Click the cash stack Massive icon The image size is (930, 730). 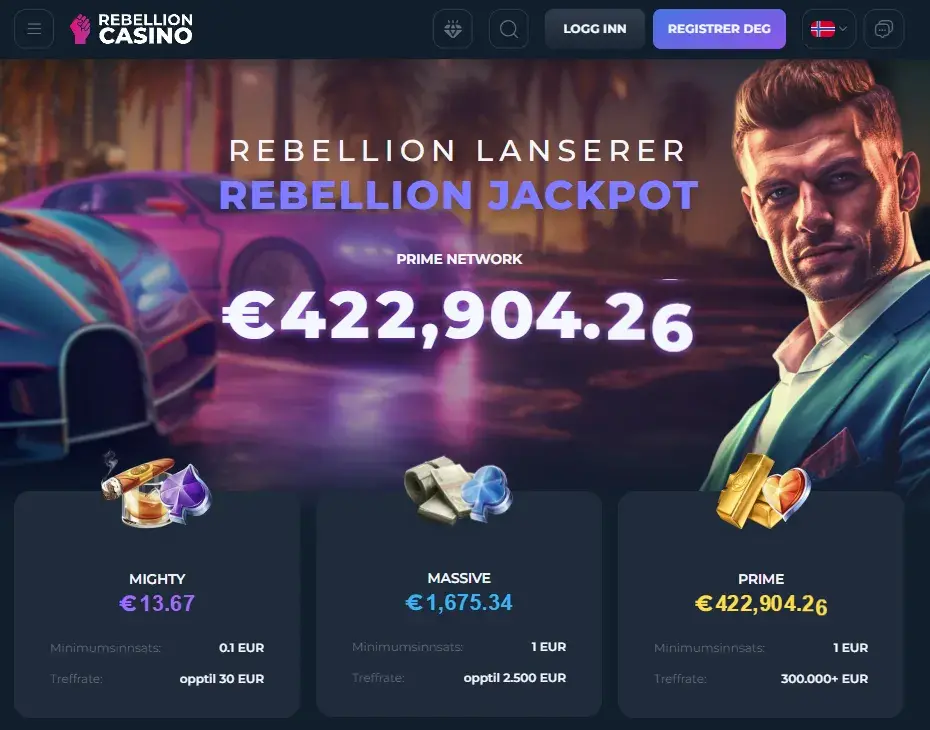pyautogui.click(x=458, y=489)
